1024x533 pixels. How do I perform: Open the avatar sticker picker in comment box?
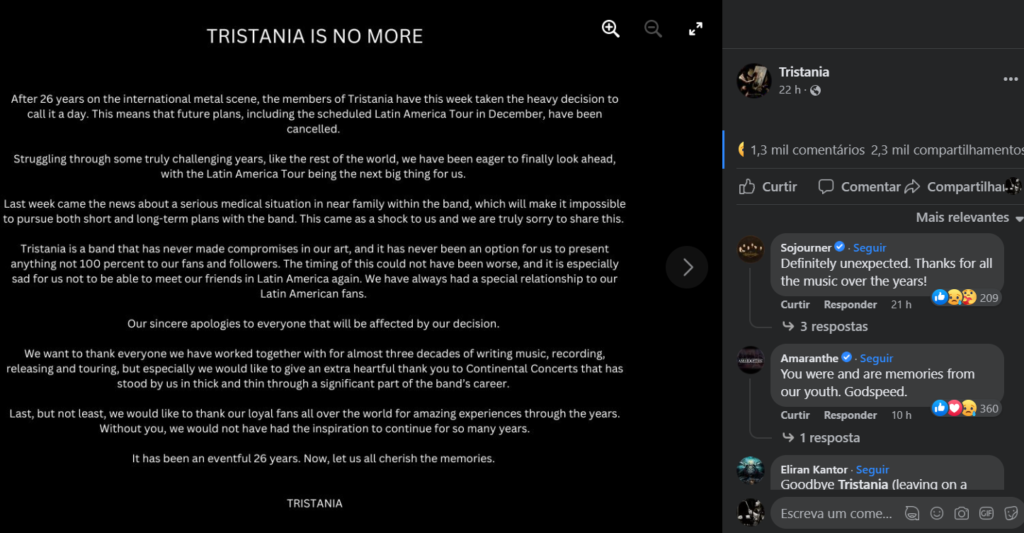[x=911, y=513]
